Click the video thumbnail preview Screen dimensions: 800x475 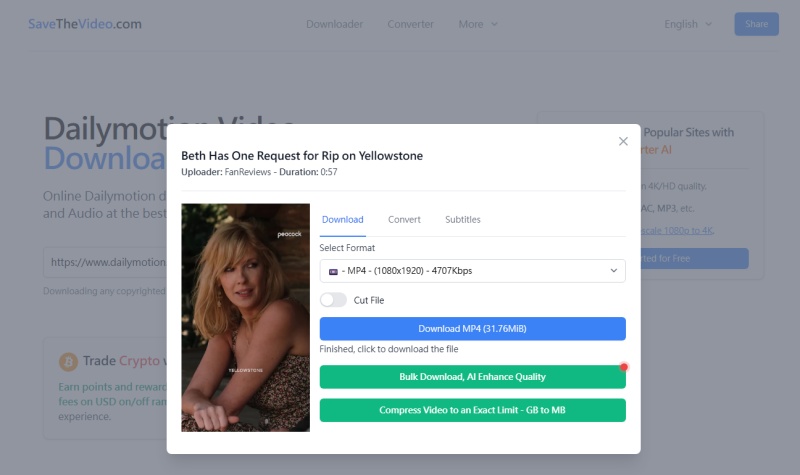click(245, 317)
